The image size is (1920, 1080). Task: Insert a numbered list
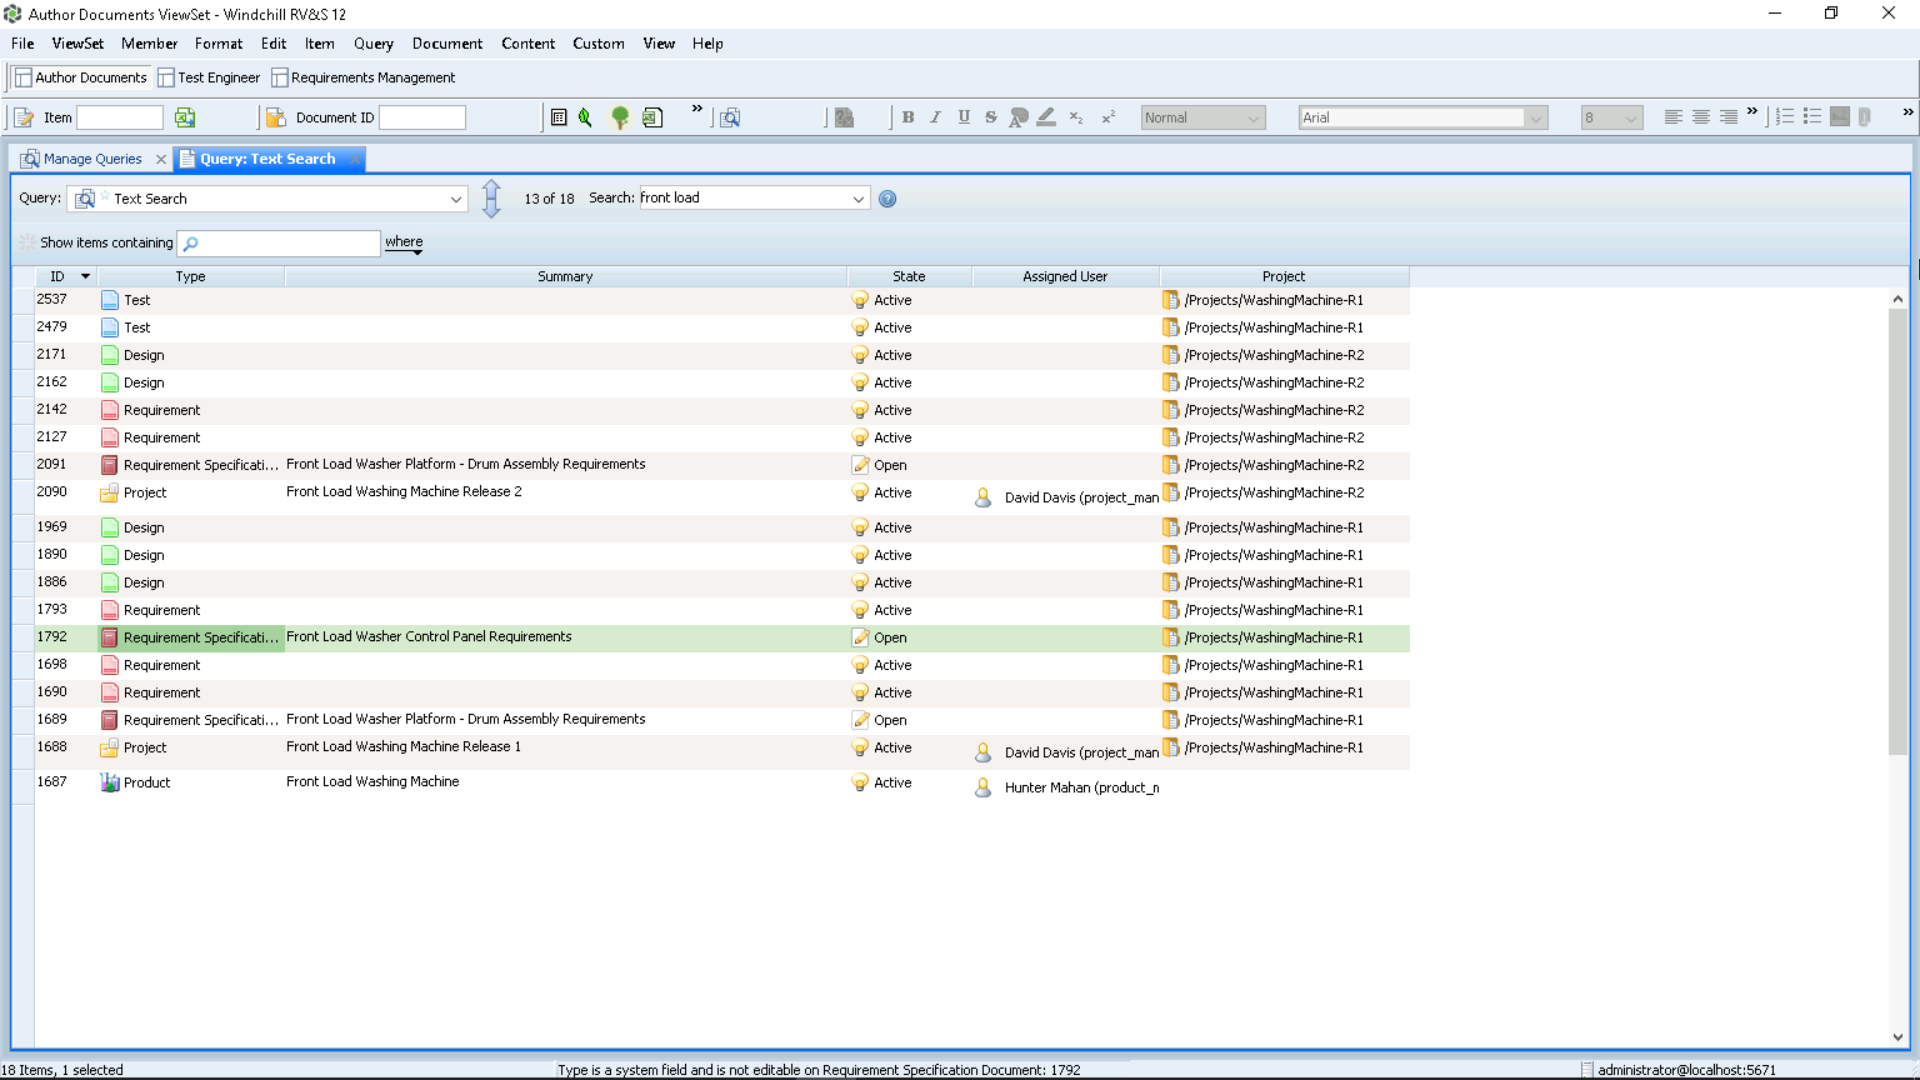[1785, 117]
